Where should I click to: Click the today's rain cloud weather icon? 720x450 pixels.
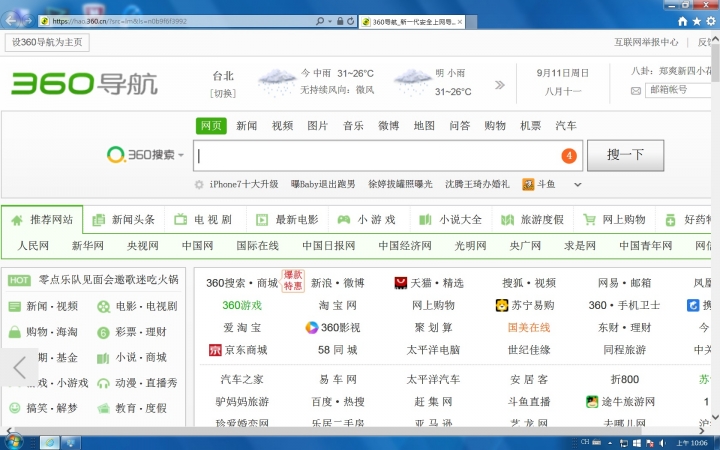[276, 82]
